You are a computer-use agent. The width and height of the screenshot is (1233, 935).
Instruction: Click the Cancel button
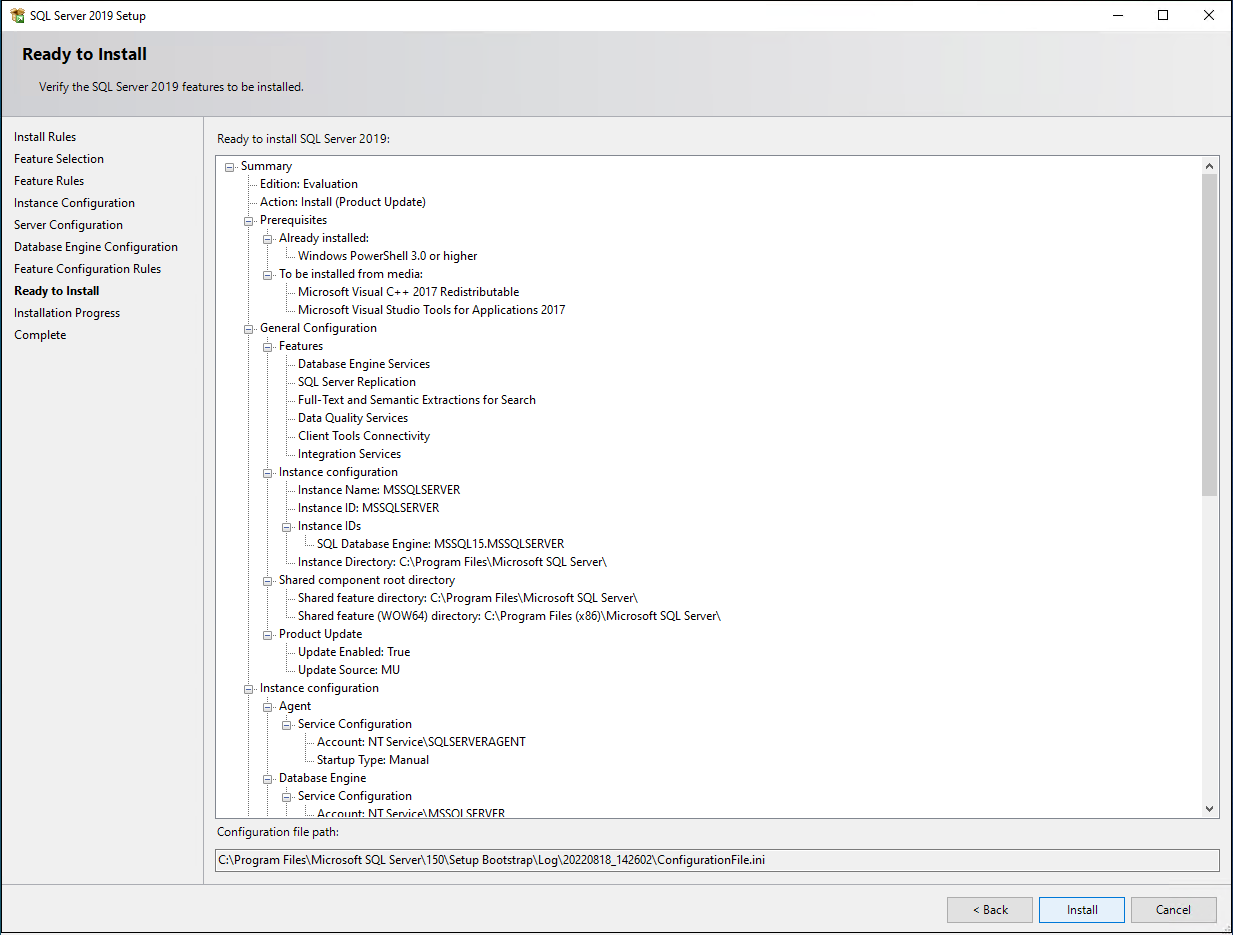pos(1174,910)
